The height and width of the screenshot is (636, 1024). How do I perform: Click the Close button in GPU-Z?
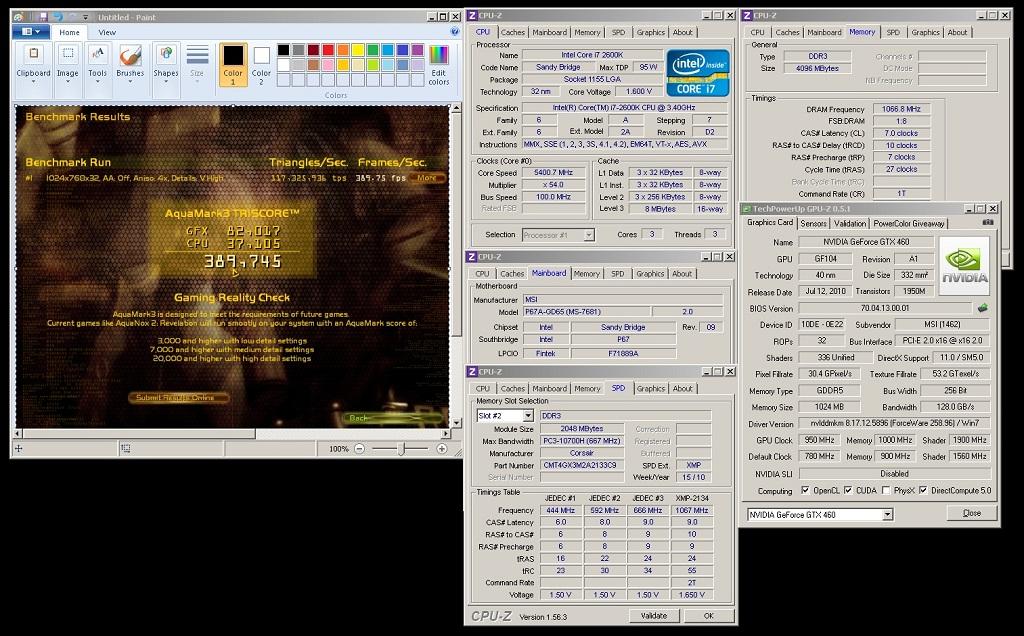pos(972,513)
